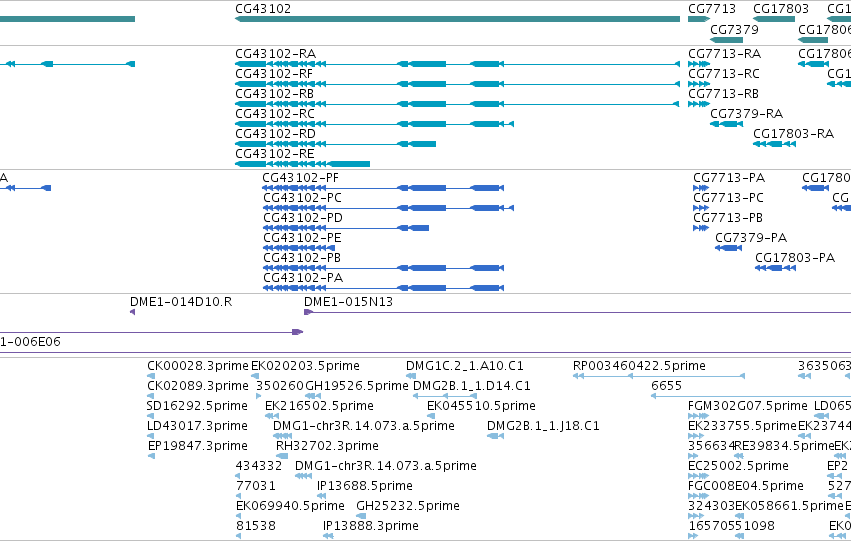Open transcript CG43102-RF label

(274, 74)
